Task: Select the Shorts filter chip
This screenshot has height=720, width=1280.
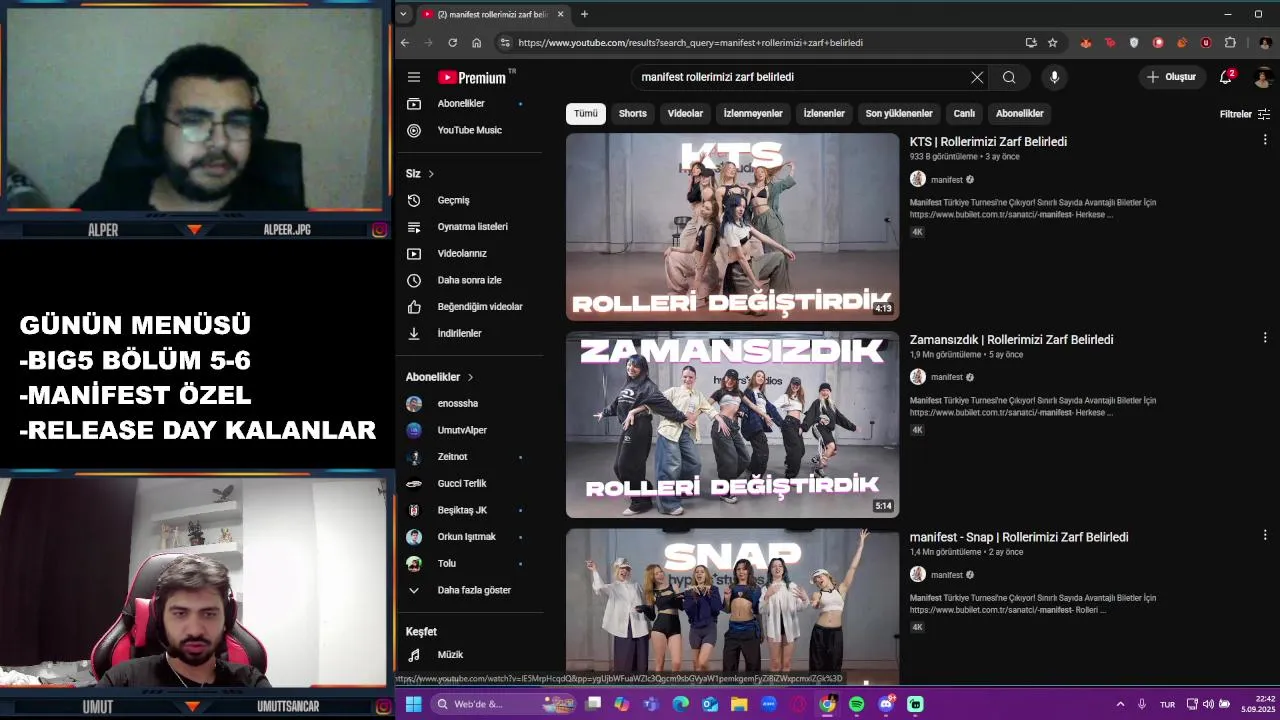Action: coord(633,113)
